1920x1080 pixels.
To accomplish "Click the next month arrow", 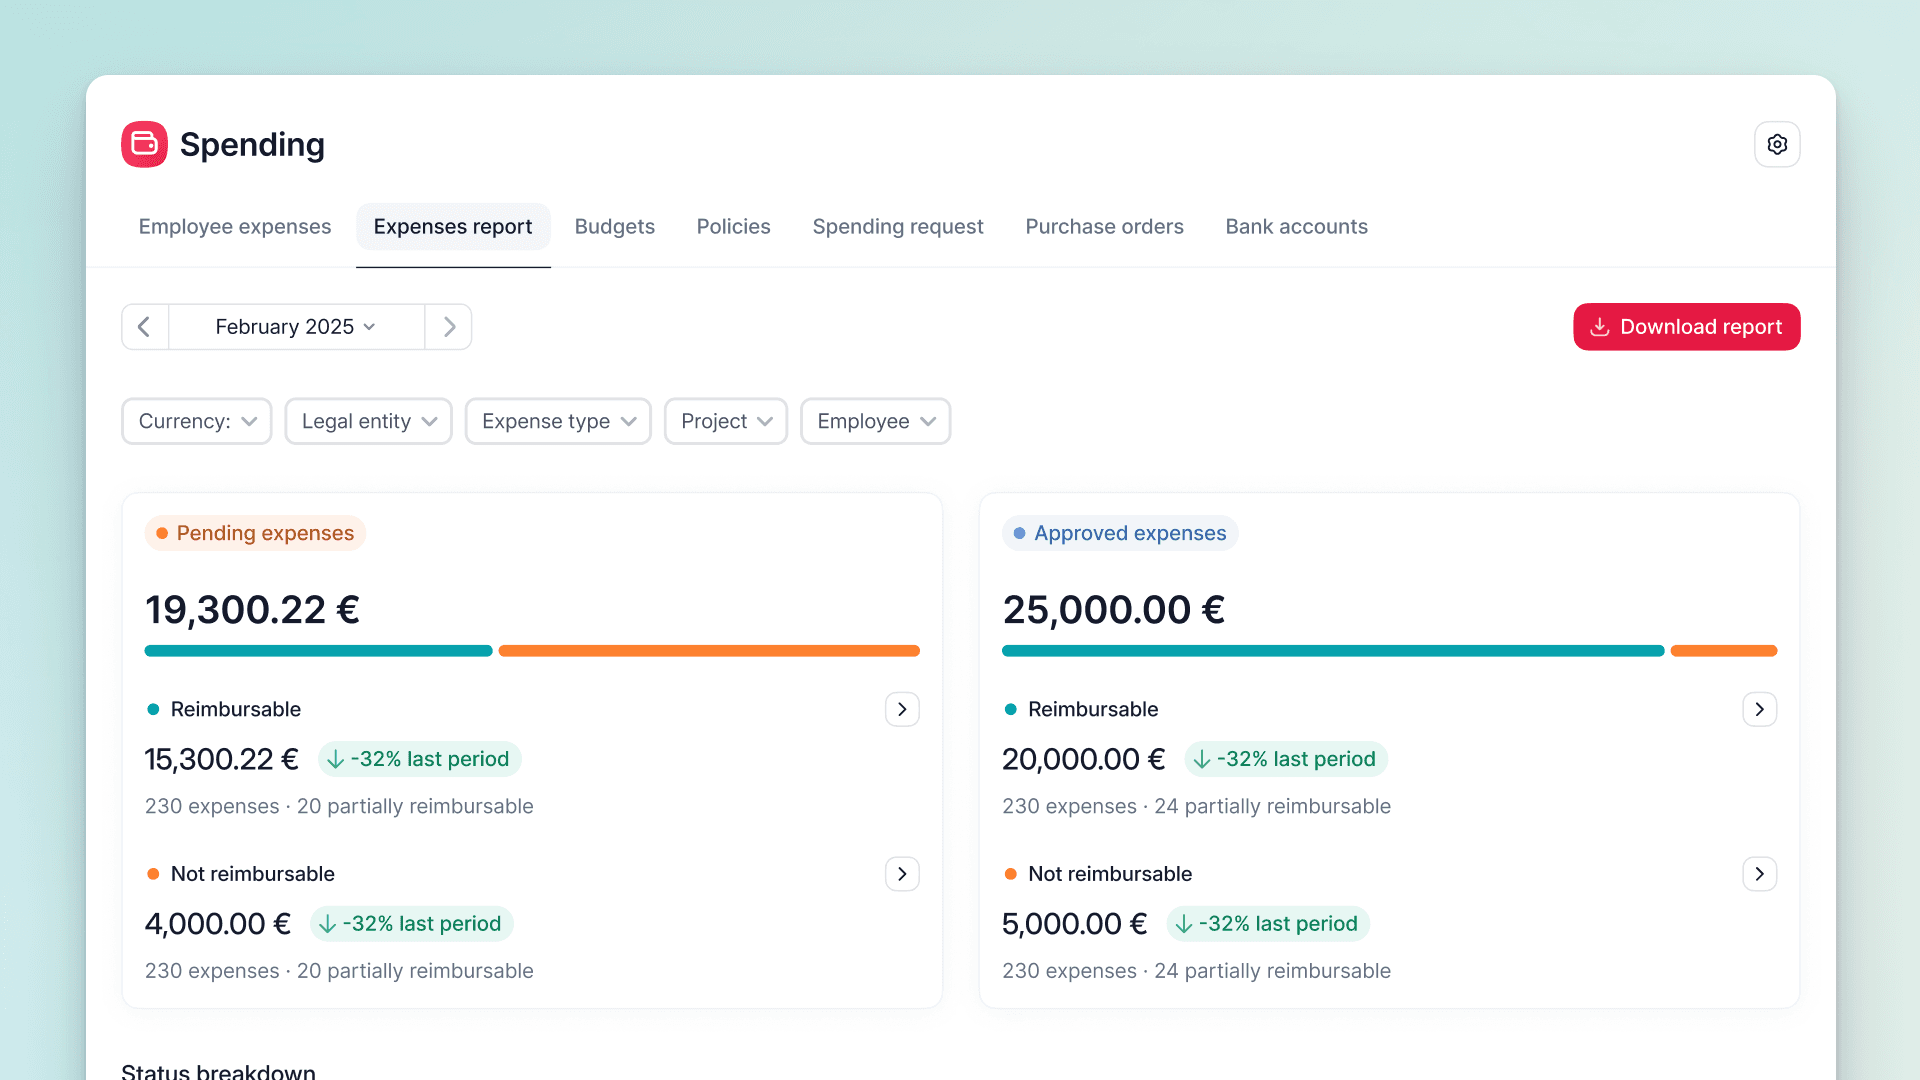I will 448,327.
